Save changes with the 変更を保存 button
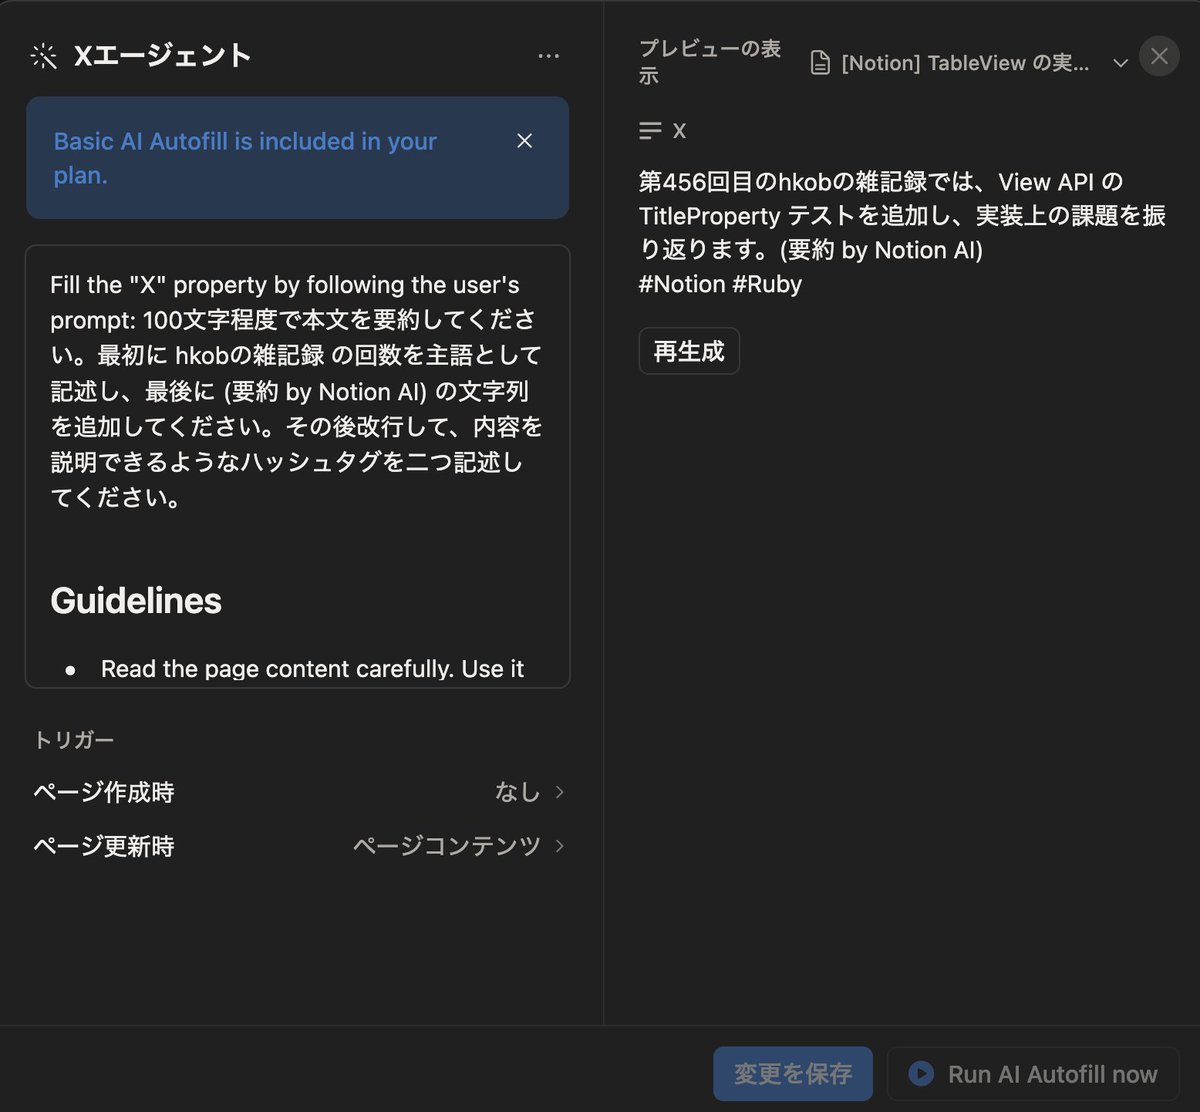Viewport: 1200px width, 1112px height. [792, 1073]
